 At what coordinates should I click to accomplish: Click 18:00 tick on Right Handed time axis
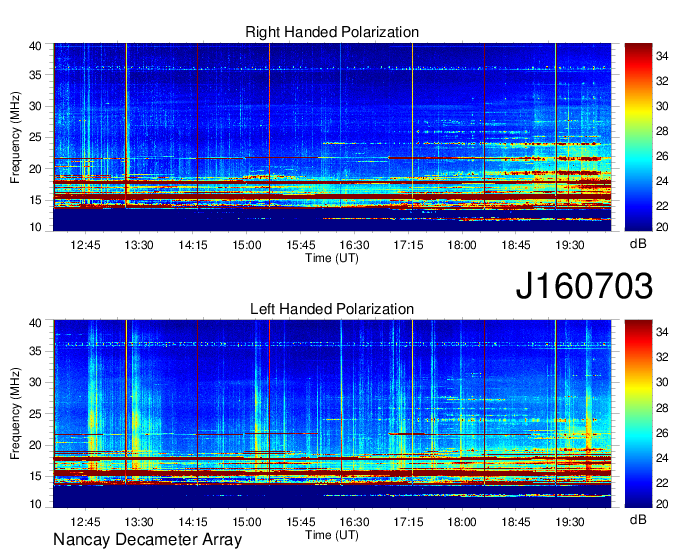click(462, 245)
